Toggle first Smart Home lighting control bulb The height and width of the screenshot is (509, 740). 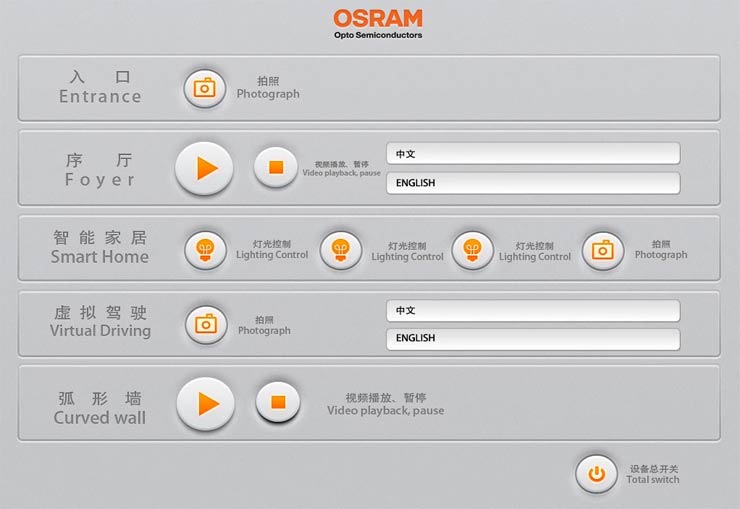205,249
